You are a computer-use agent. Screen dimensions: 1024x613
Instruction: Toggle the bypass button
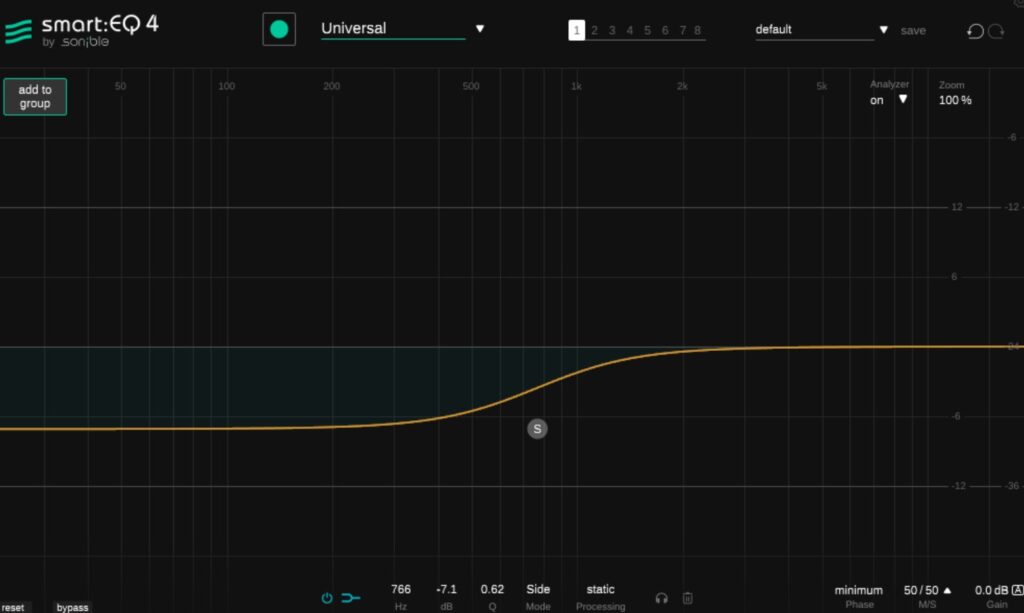pos(72,607)
